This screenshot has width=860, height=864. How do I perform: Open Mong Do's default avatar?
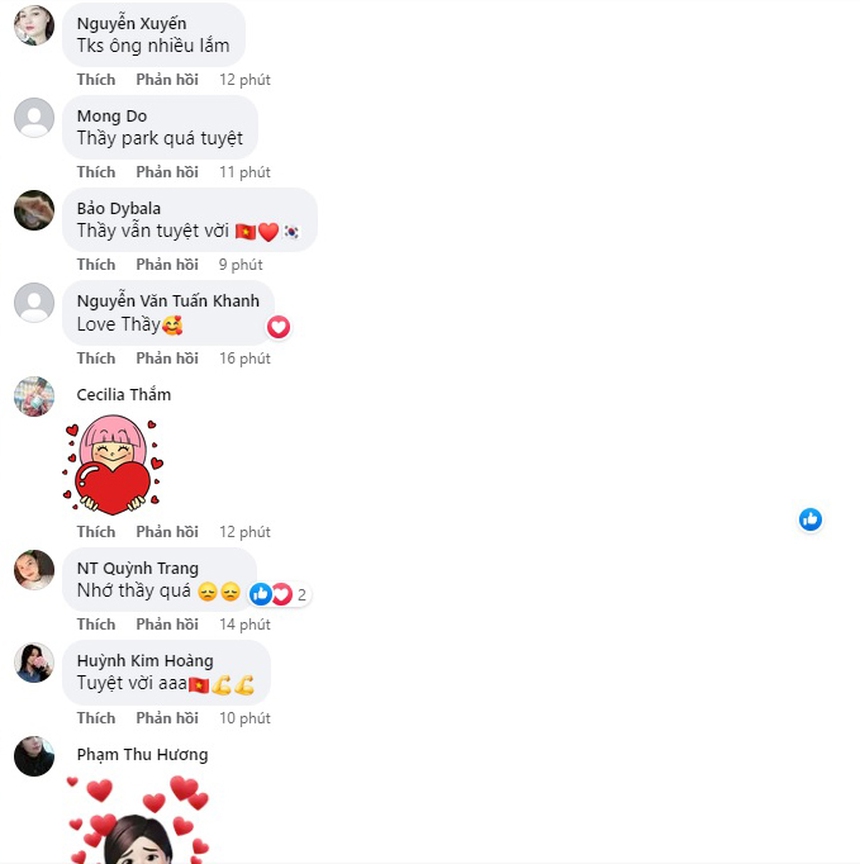[x=34, y=117]
